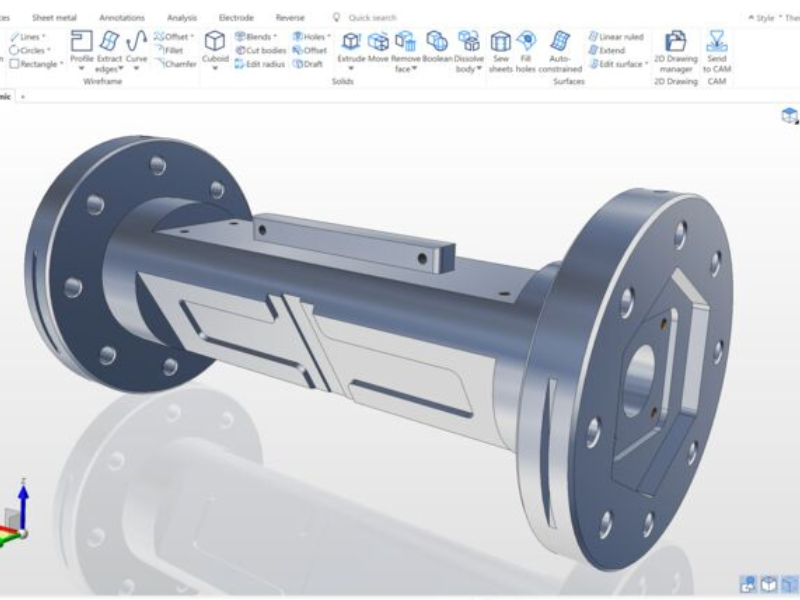Viewport: 800px width, 600px height.
Task: Expand the Blends dropdown
Action: point(260,37)
